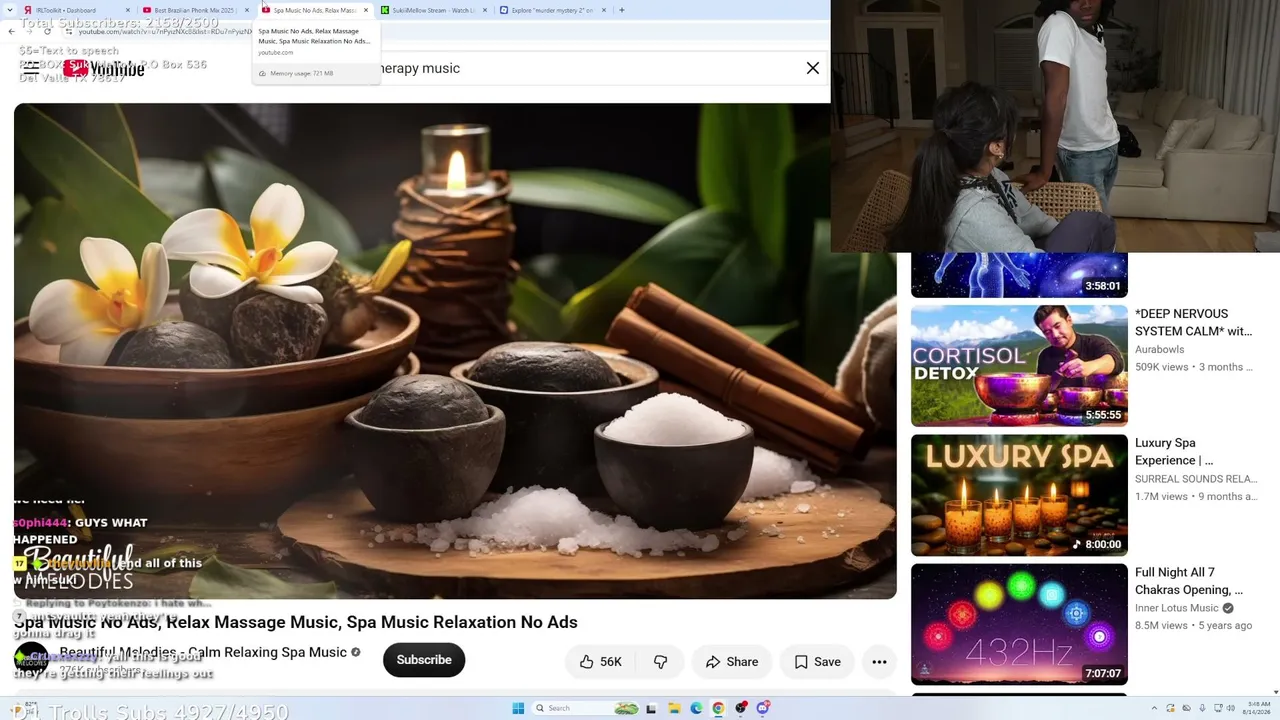
Task: Close the Brazilian Phonk Mix tab
Action: click(247, 10)
